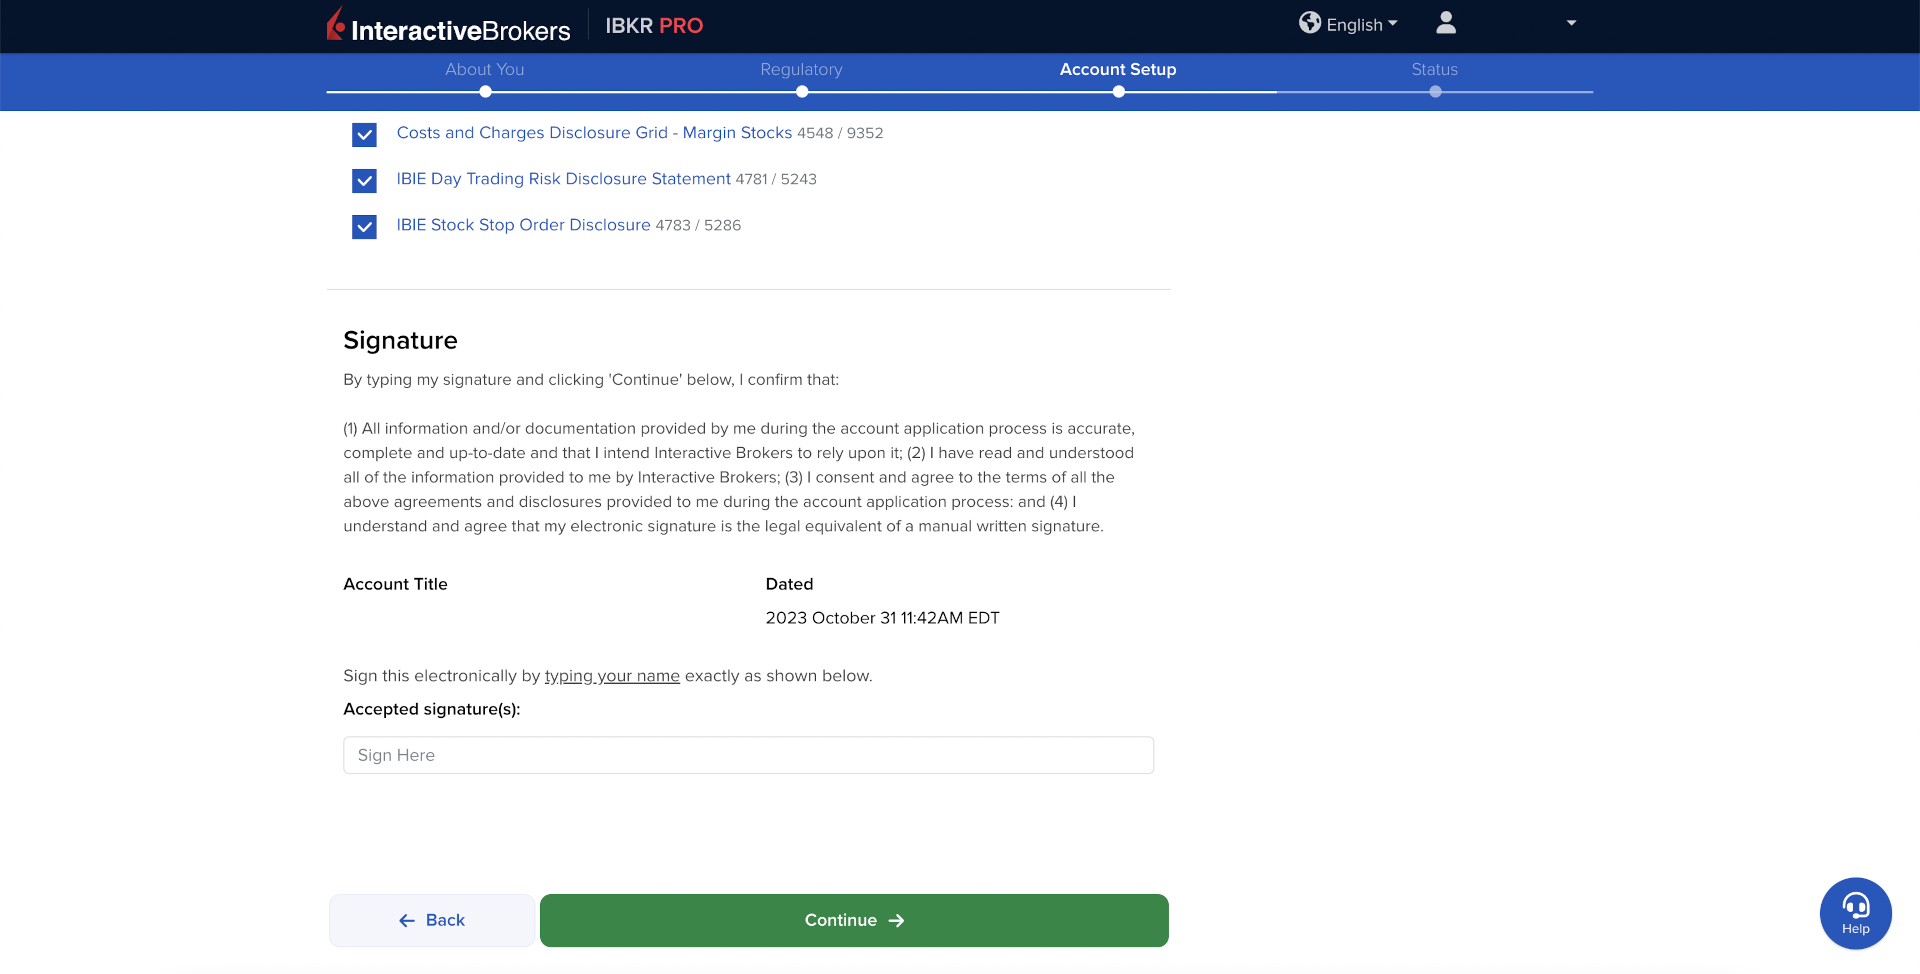
Task: Toggle IBIE Stock Stop Order Disclosure checkbox
Action: click(364, 226)
